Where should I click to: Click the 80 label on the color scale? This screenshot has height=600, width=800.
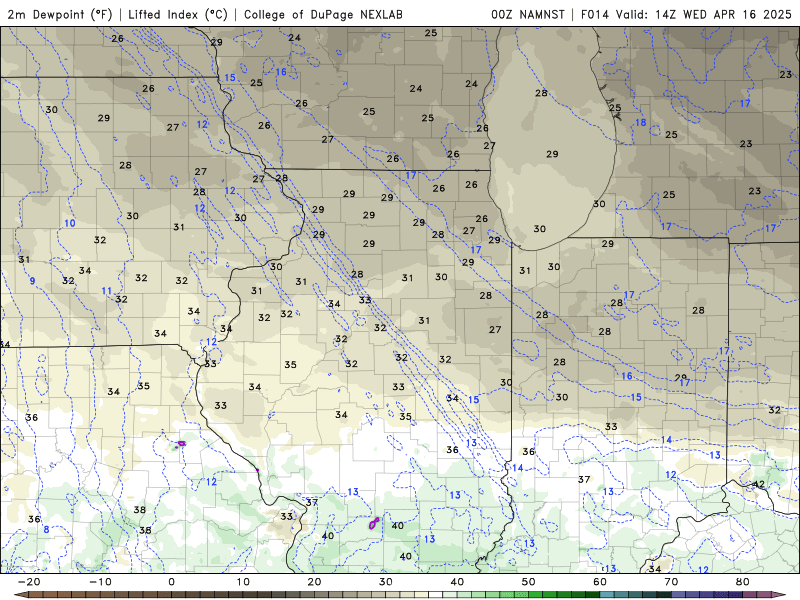click(743, 582)
